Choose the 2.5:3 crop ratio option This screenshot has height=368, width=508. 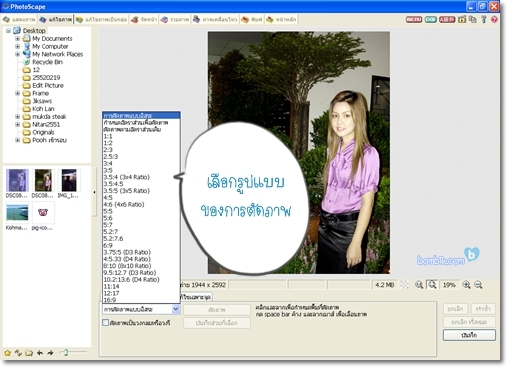tap(141, 157)
